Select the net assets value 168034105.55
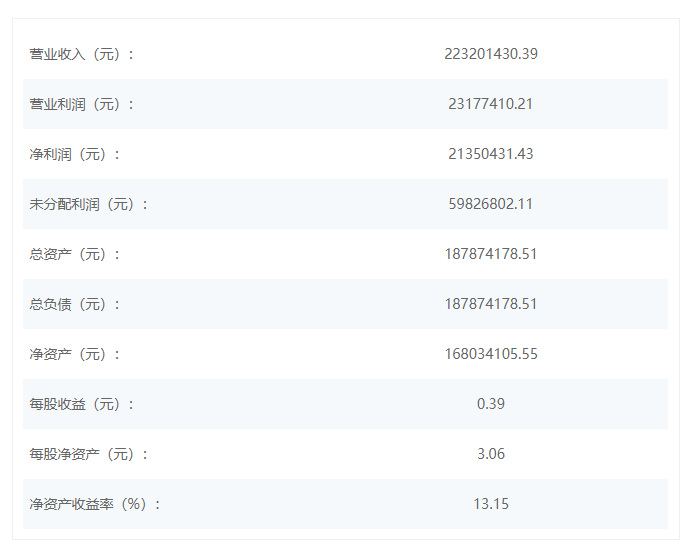The height and width of the screenshot is (555, 695). 491,354
